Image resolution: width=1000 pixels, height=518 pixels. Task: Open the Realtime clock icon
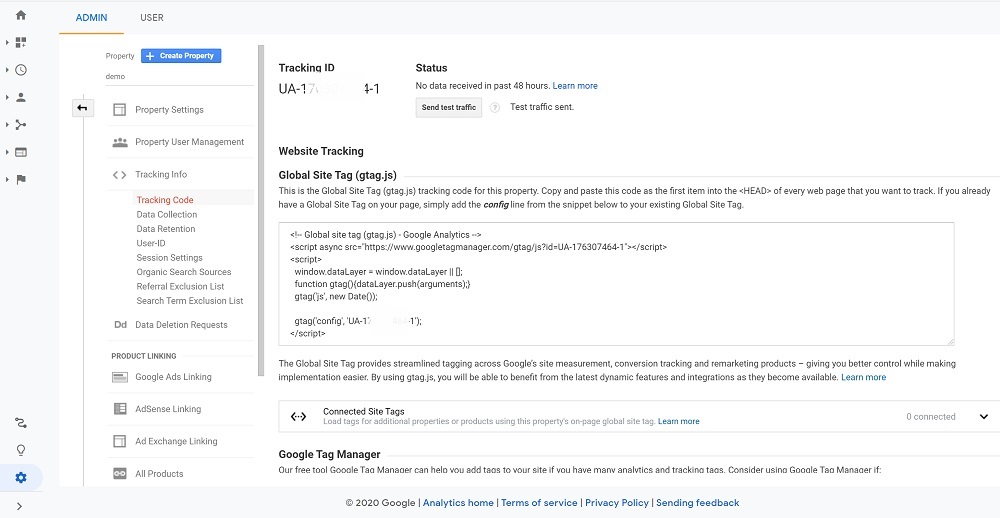(x=21, y=70)
